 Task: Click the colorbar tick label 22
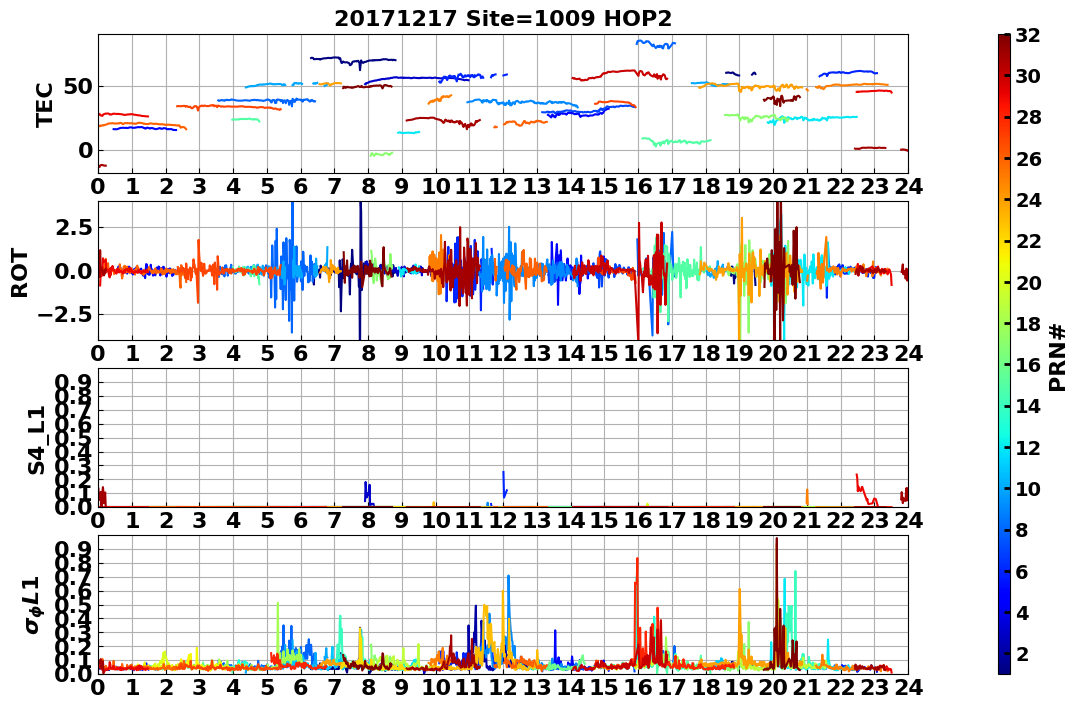1028,241
